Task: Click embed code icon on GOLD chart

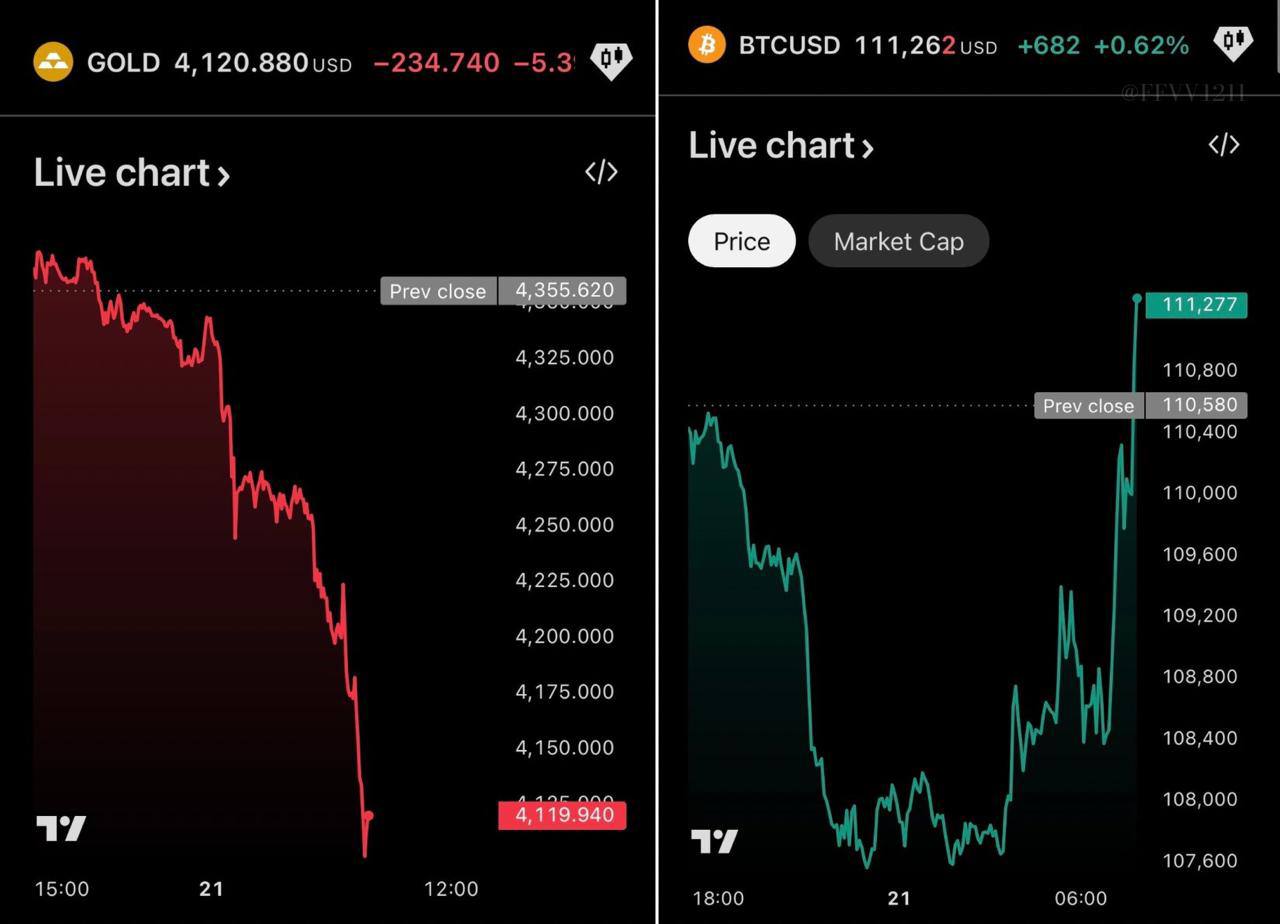Action: coord(601,172)
